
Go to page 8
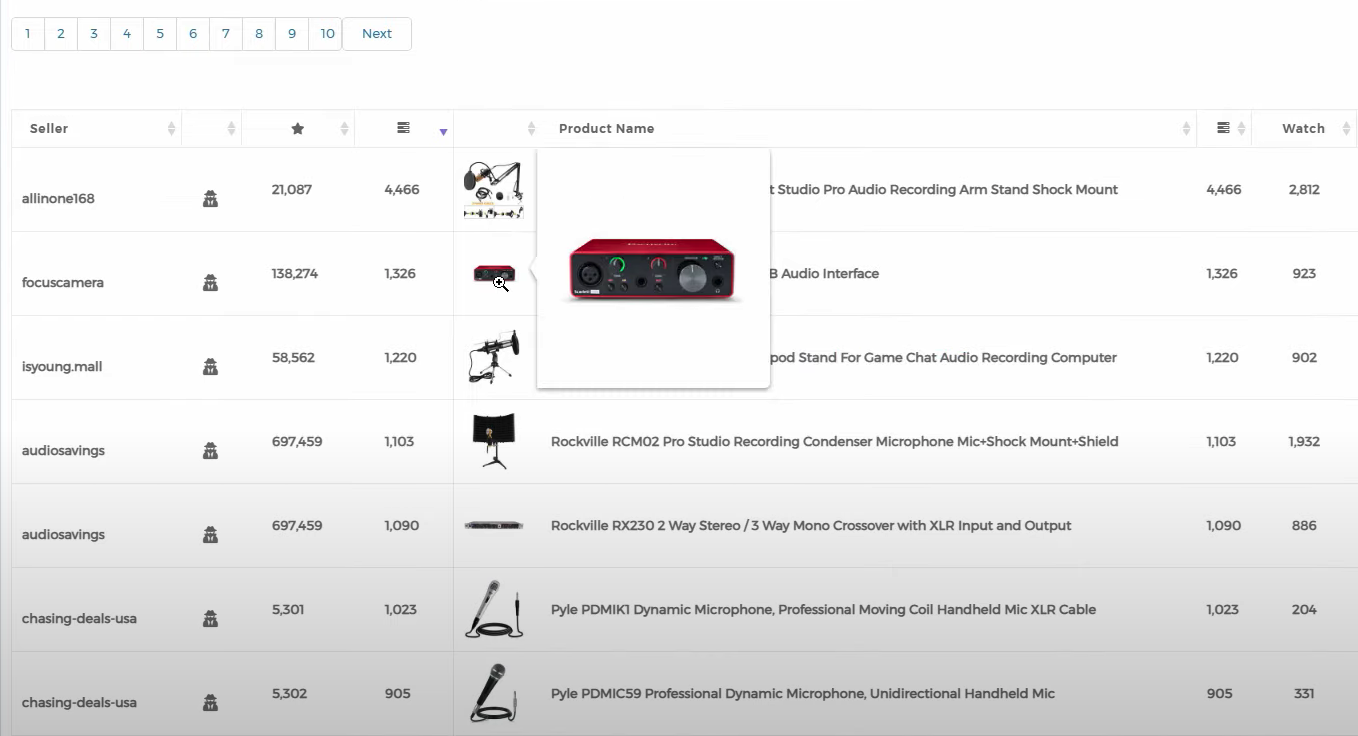coord(259,34)
